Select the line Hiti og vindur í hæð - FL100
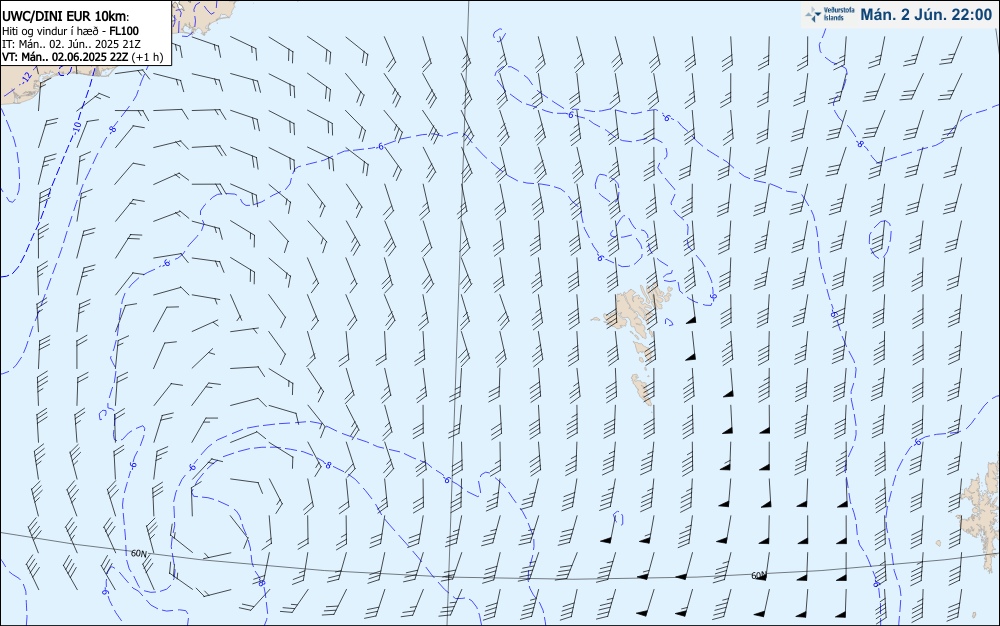Image resolution: width=1000 pixels, height=626 pixels. pyautogui.click(x=71, y=31)
